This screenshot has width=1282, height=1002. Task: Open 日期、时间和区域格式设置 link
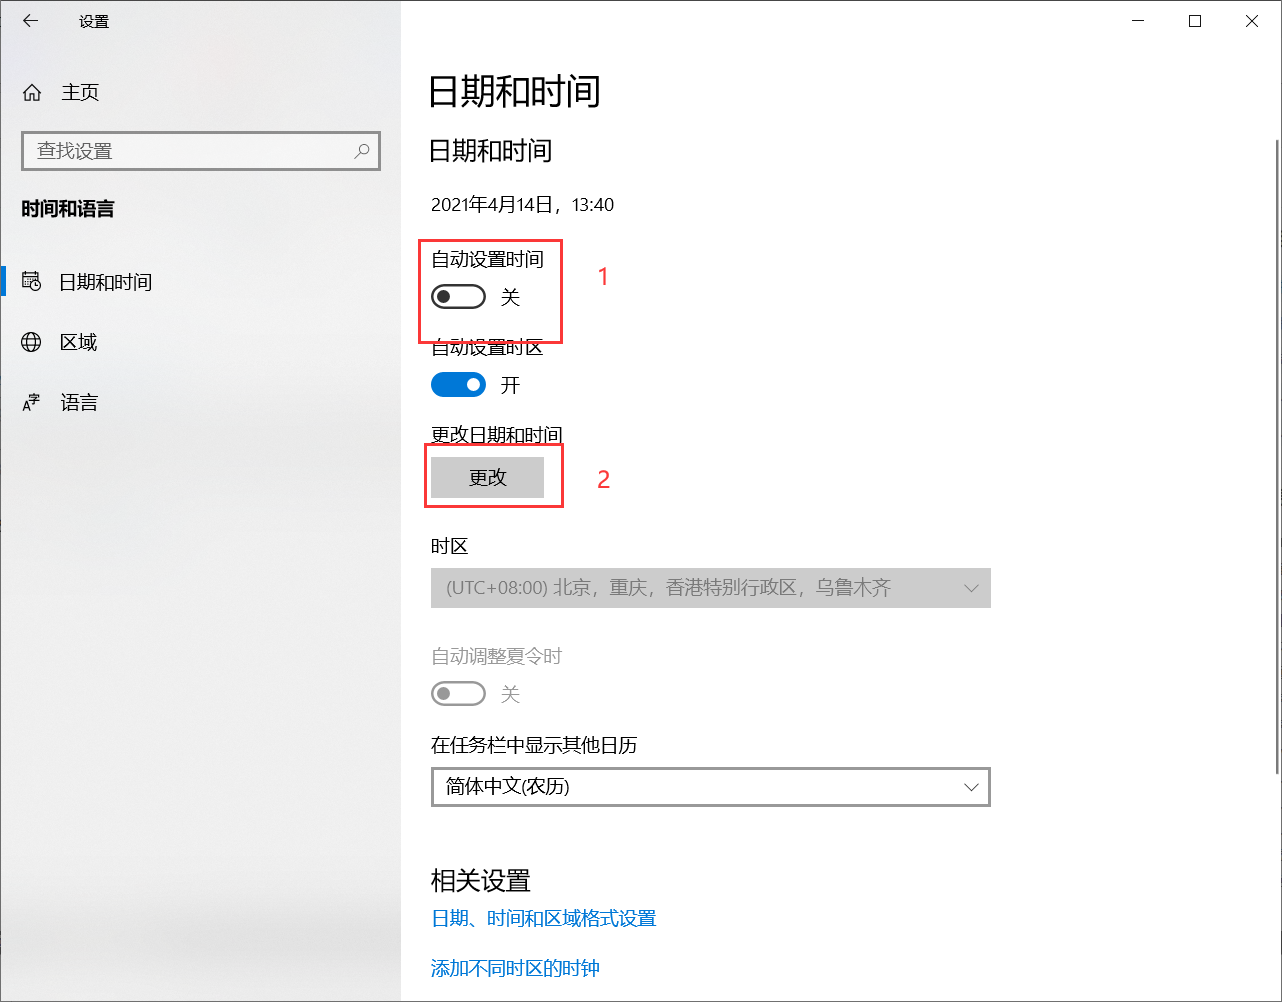pyautogui.click(x=543, y=918)
